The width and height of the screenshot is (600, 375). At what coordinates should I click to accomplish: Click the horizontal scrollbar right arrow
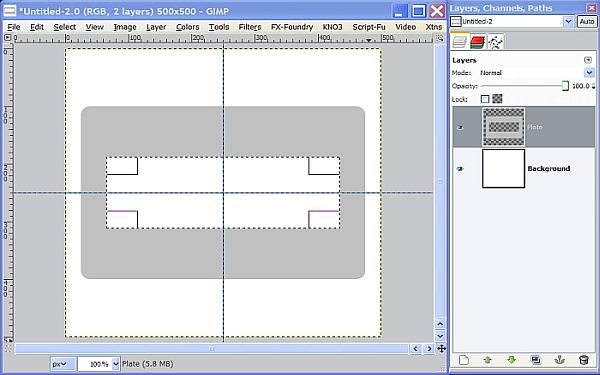(x=429, y=349)
